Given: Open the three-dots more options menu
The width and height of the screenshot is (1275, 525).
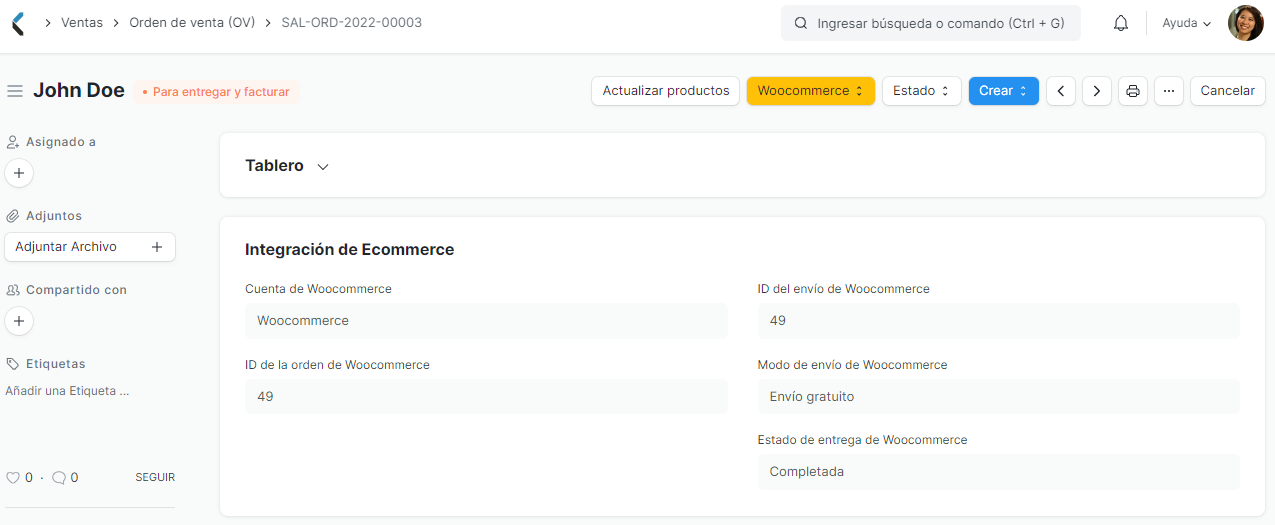Looking at the screenshot, I should [1169, 91].
